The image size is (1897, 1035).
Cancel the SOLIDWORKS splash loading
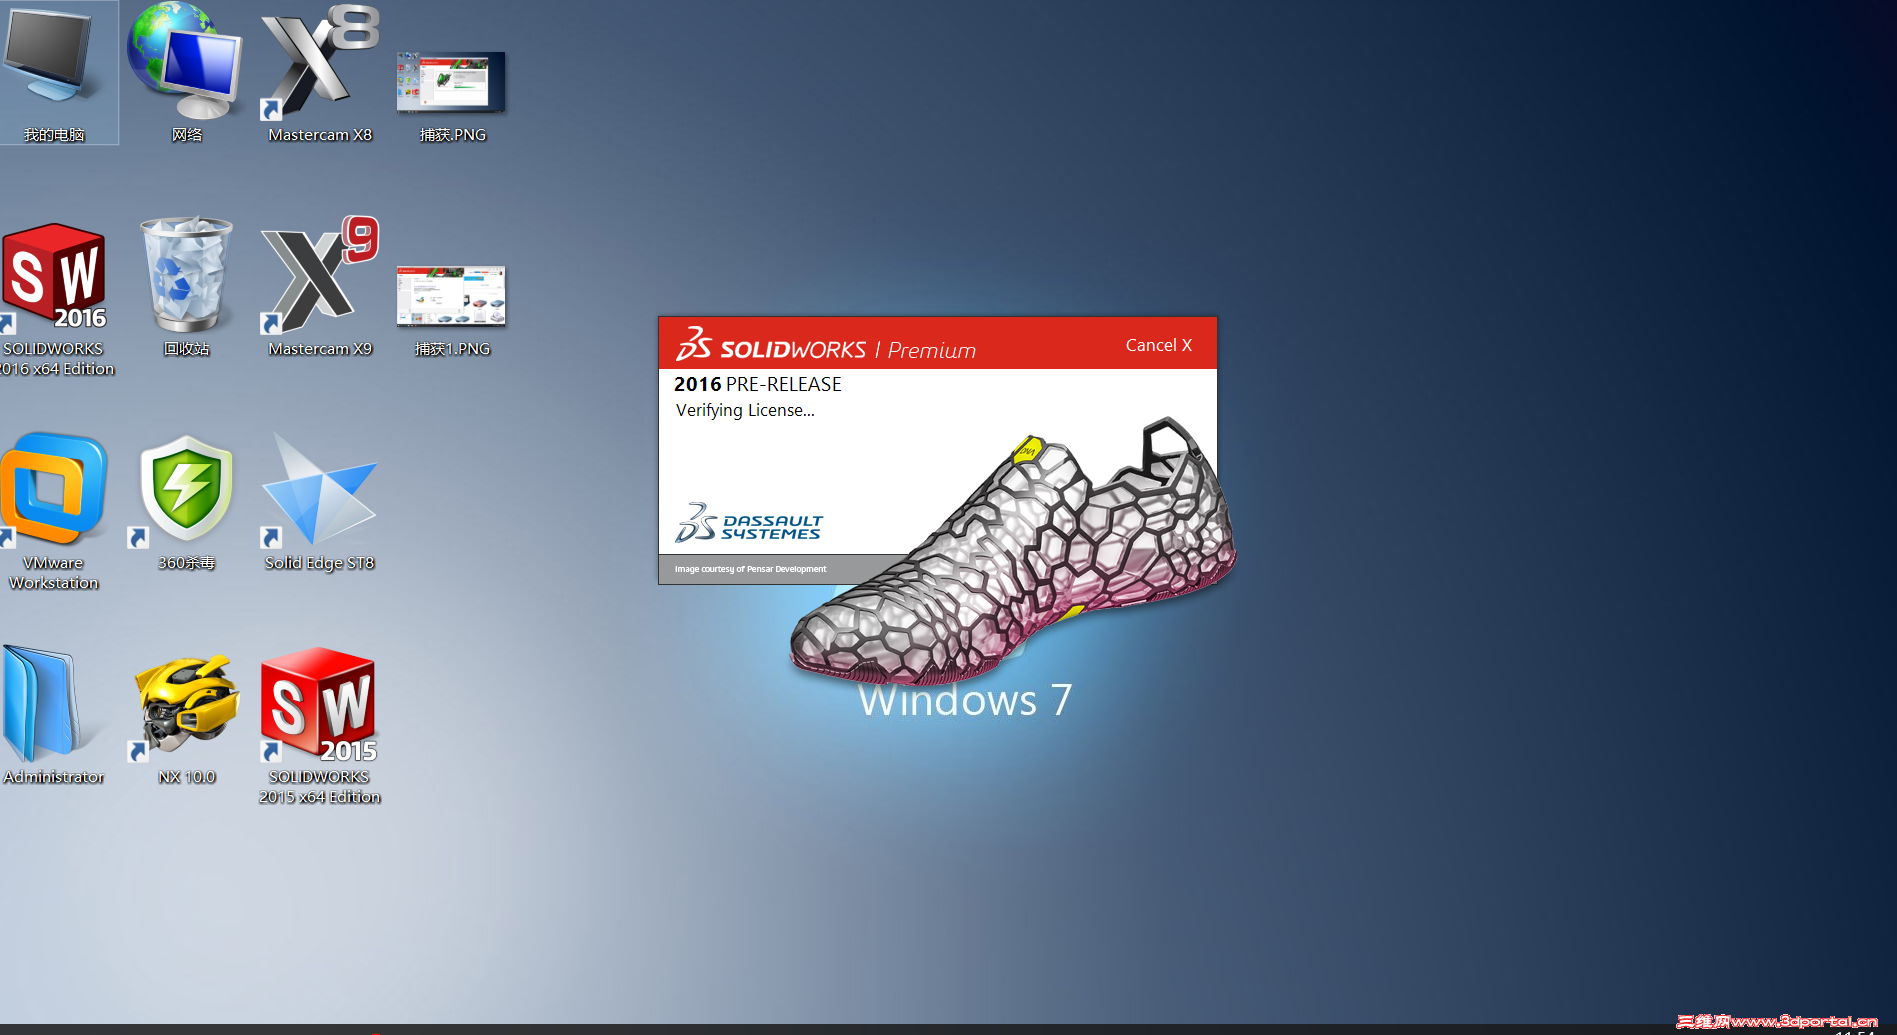click(x=1159, y=345)
